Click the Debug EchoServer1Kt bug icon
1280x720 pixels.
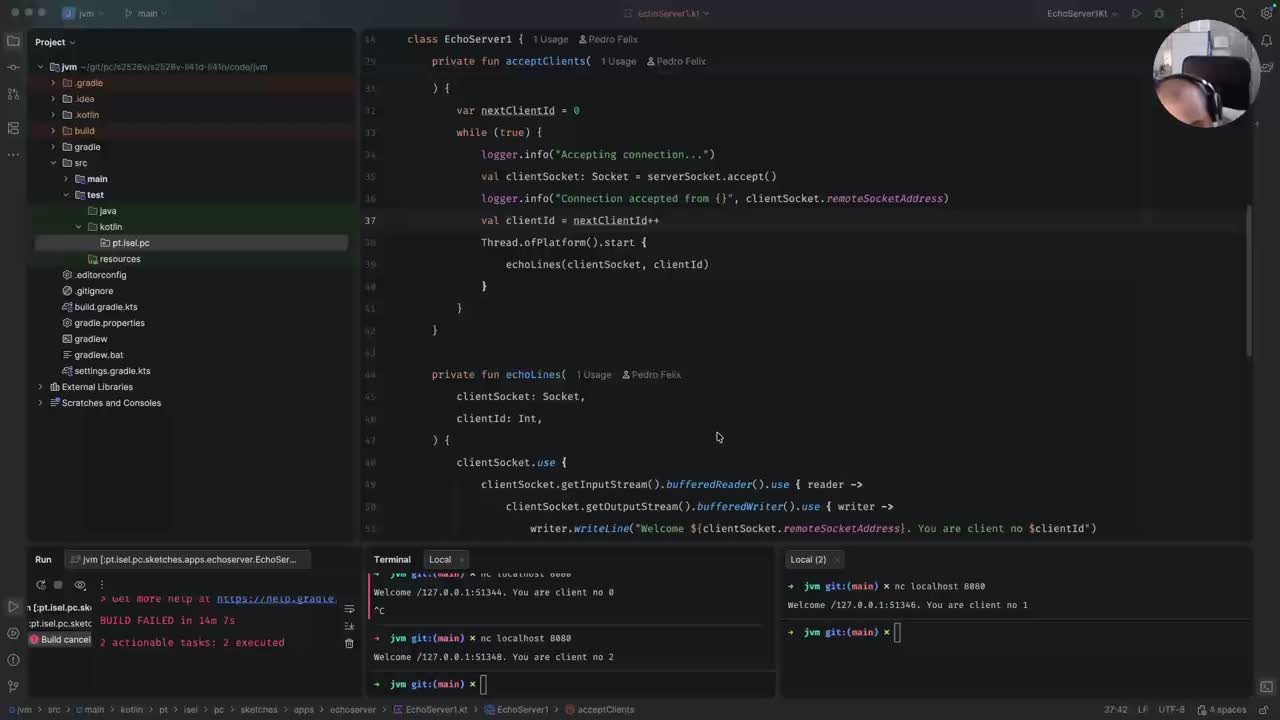click(1159, 14)
